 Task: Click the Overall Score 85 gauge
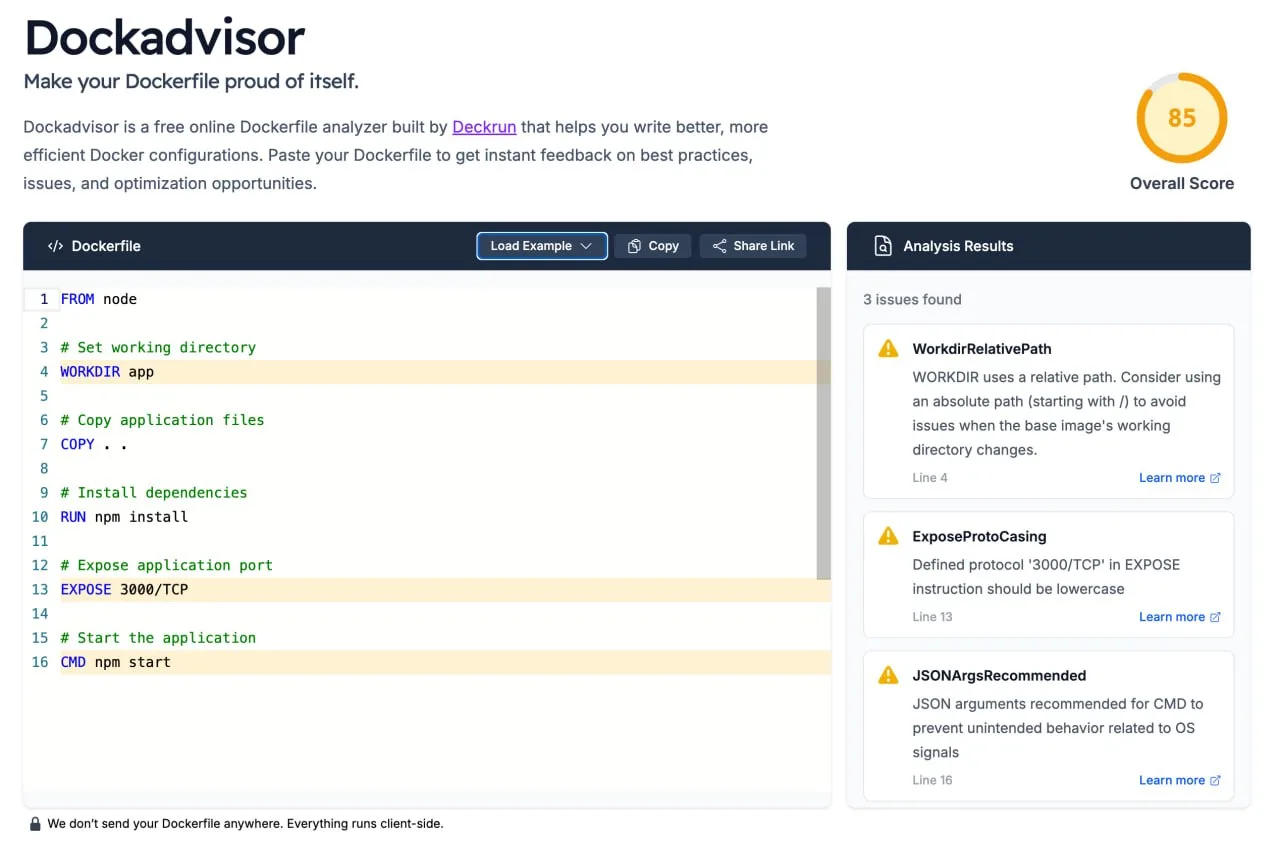click(1182, 118)
